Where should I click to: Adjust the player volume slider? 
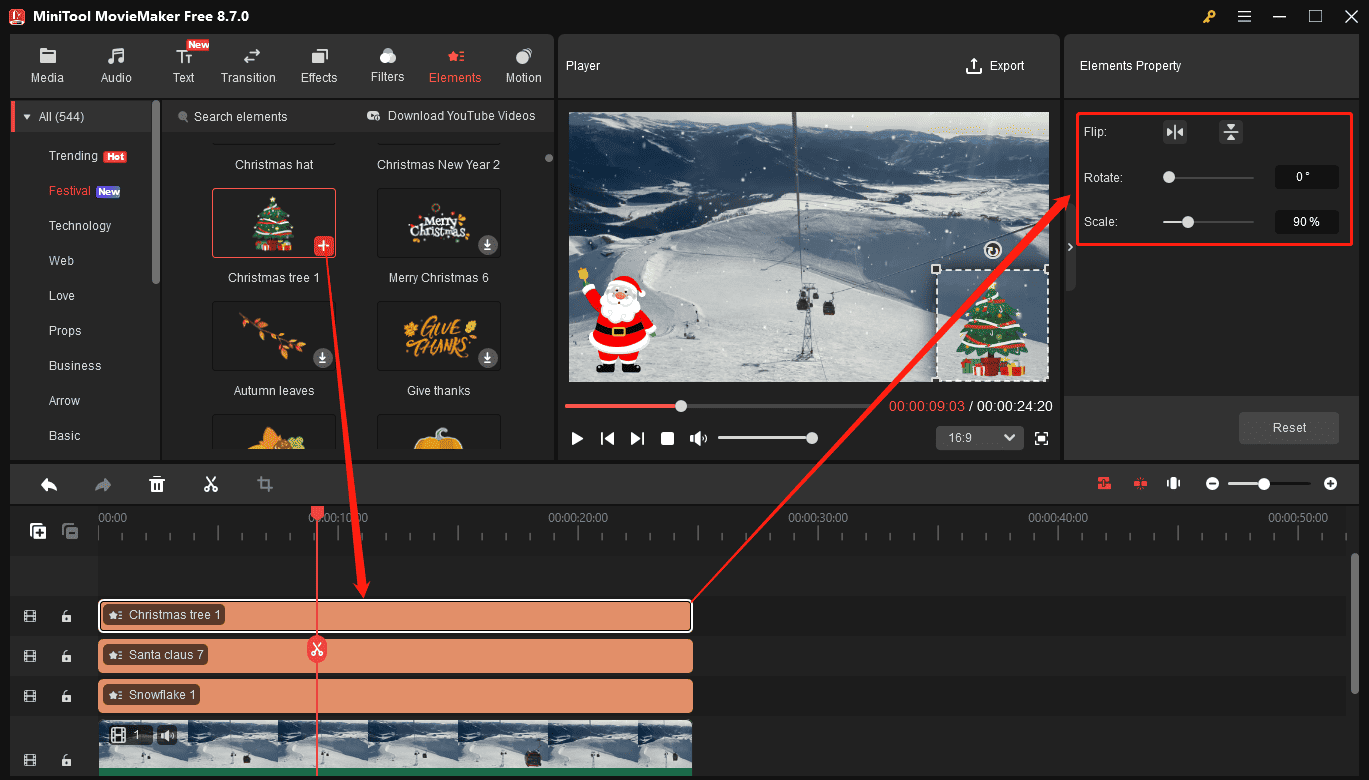[x=767, y=438]
